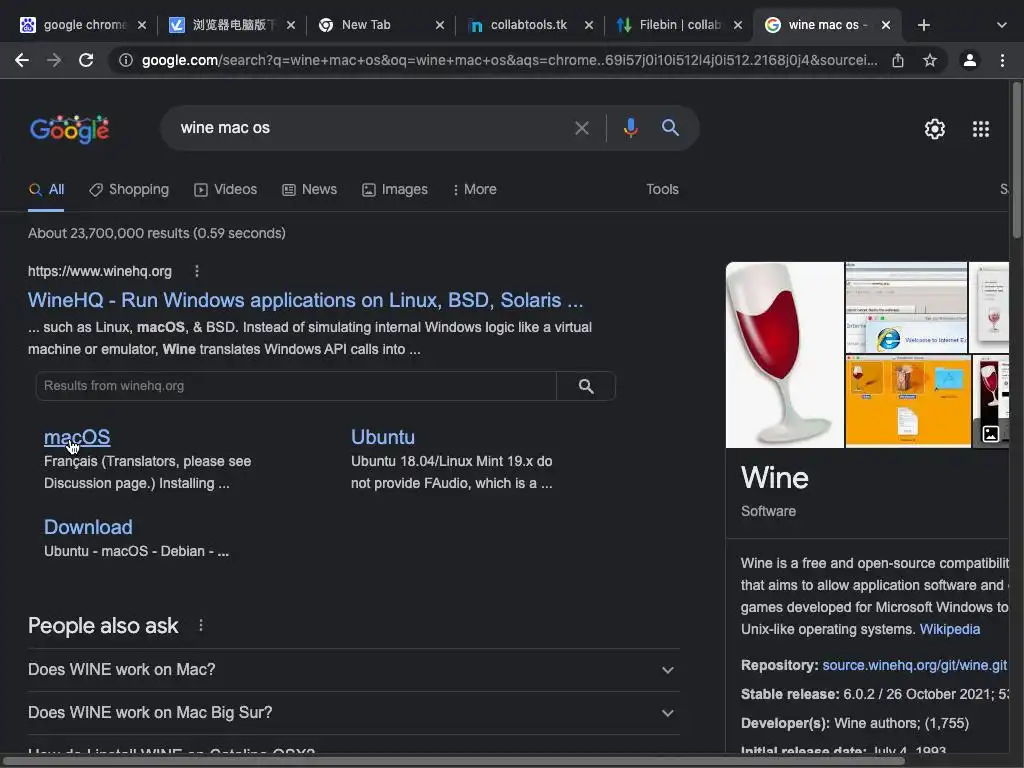Close the collabtools.tk tab

[x=588, y=25]
